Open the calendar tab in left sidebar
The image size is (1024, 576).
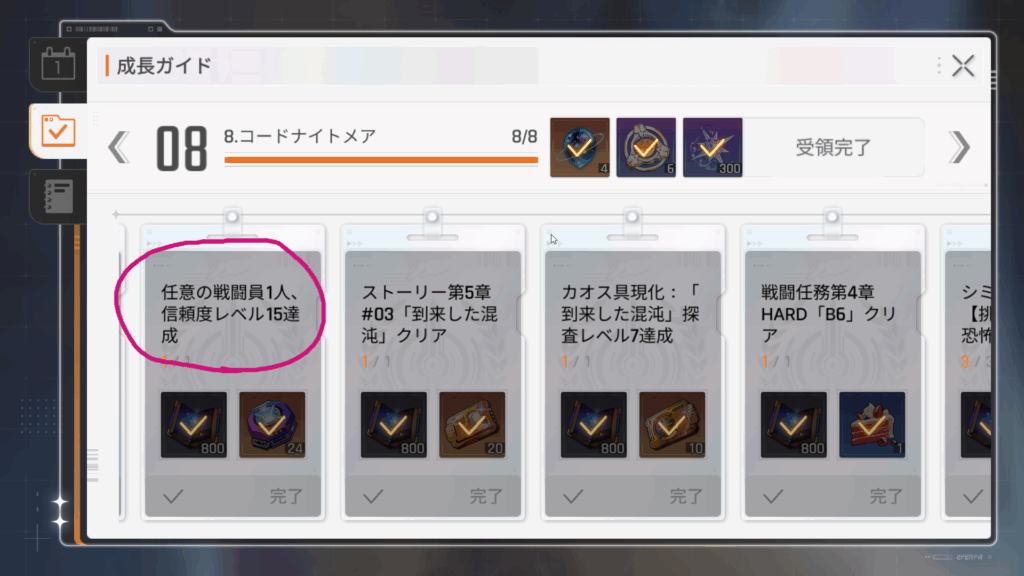click(58, 65)
